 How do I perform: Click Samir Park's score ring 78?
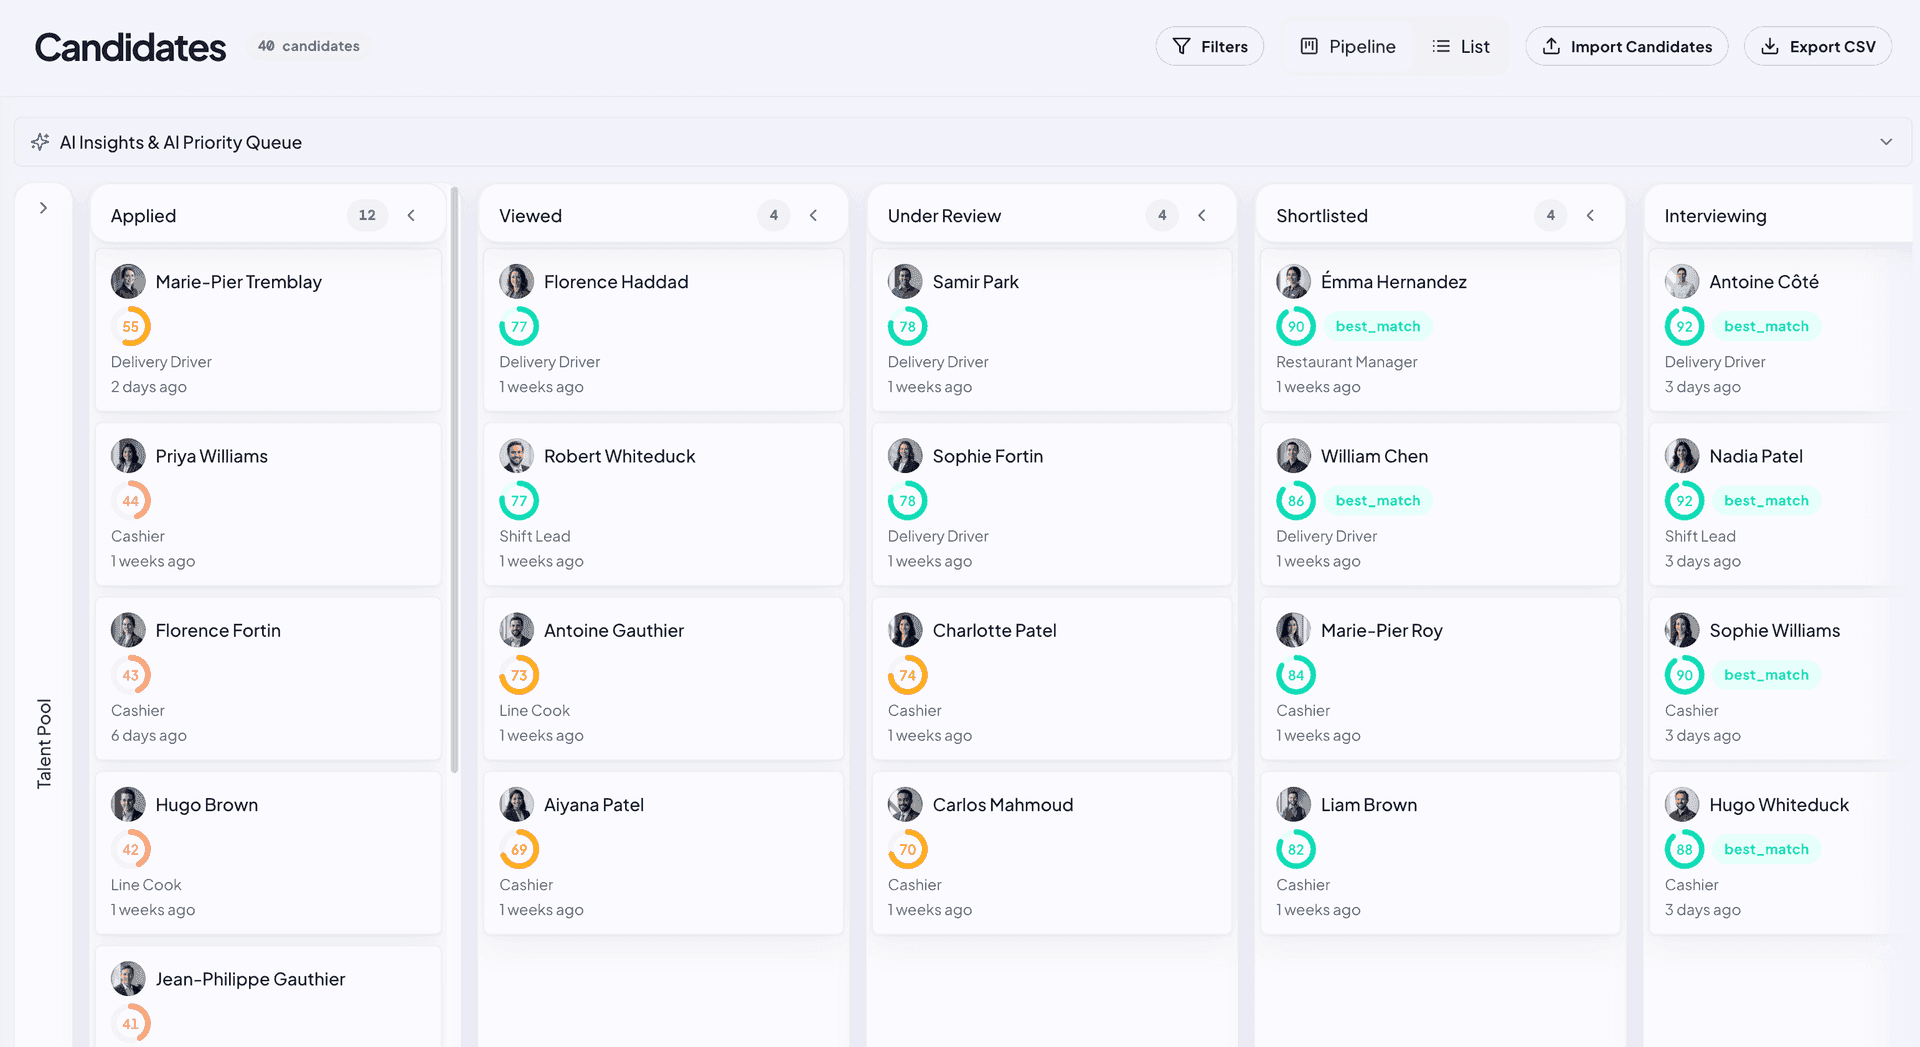tap(908, 327)
